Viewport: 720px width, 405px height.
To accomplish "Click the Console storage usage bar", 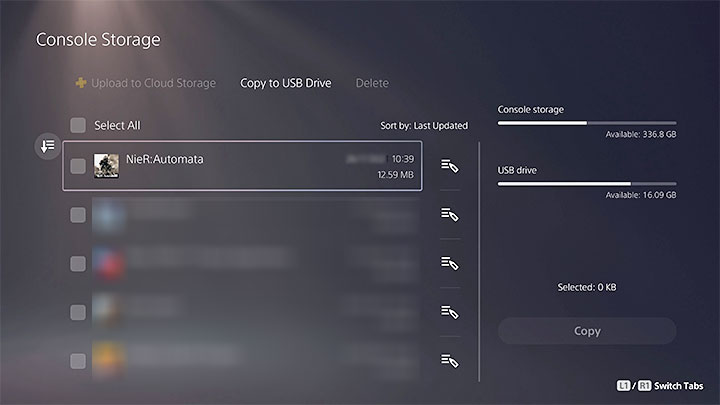I will pyautogui.click(x=587, y=123).
